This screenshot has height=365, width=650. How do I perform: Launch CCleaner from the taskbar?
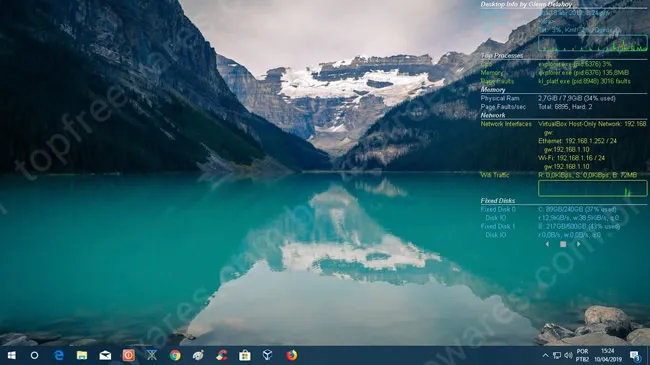(x=221, y=355)
